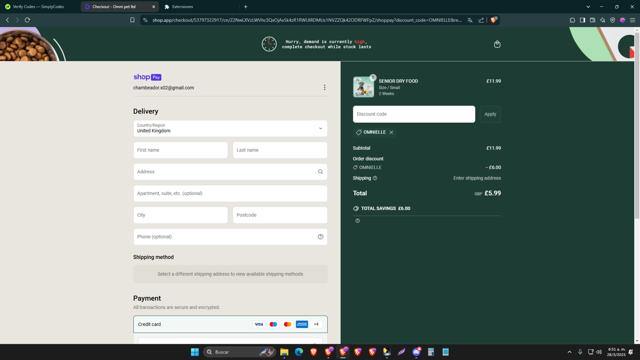Go back in the browser
This screenshot has width=640, height=360.
click(7, 20)
